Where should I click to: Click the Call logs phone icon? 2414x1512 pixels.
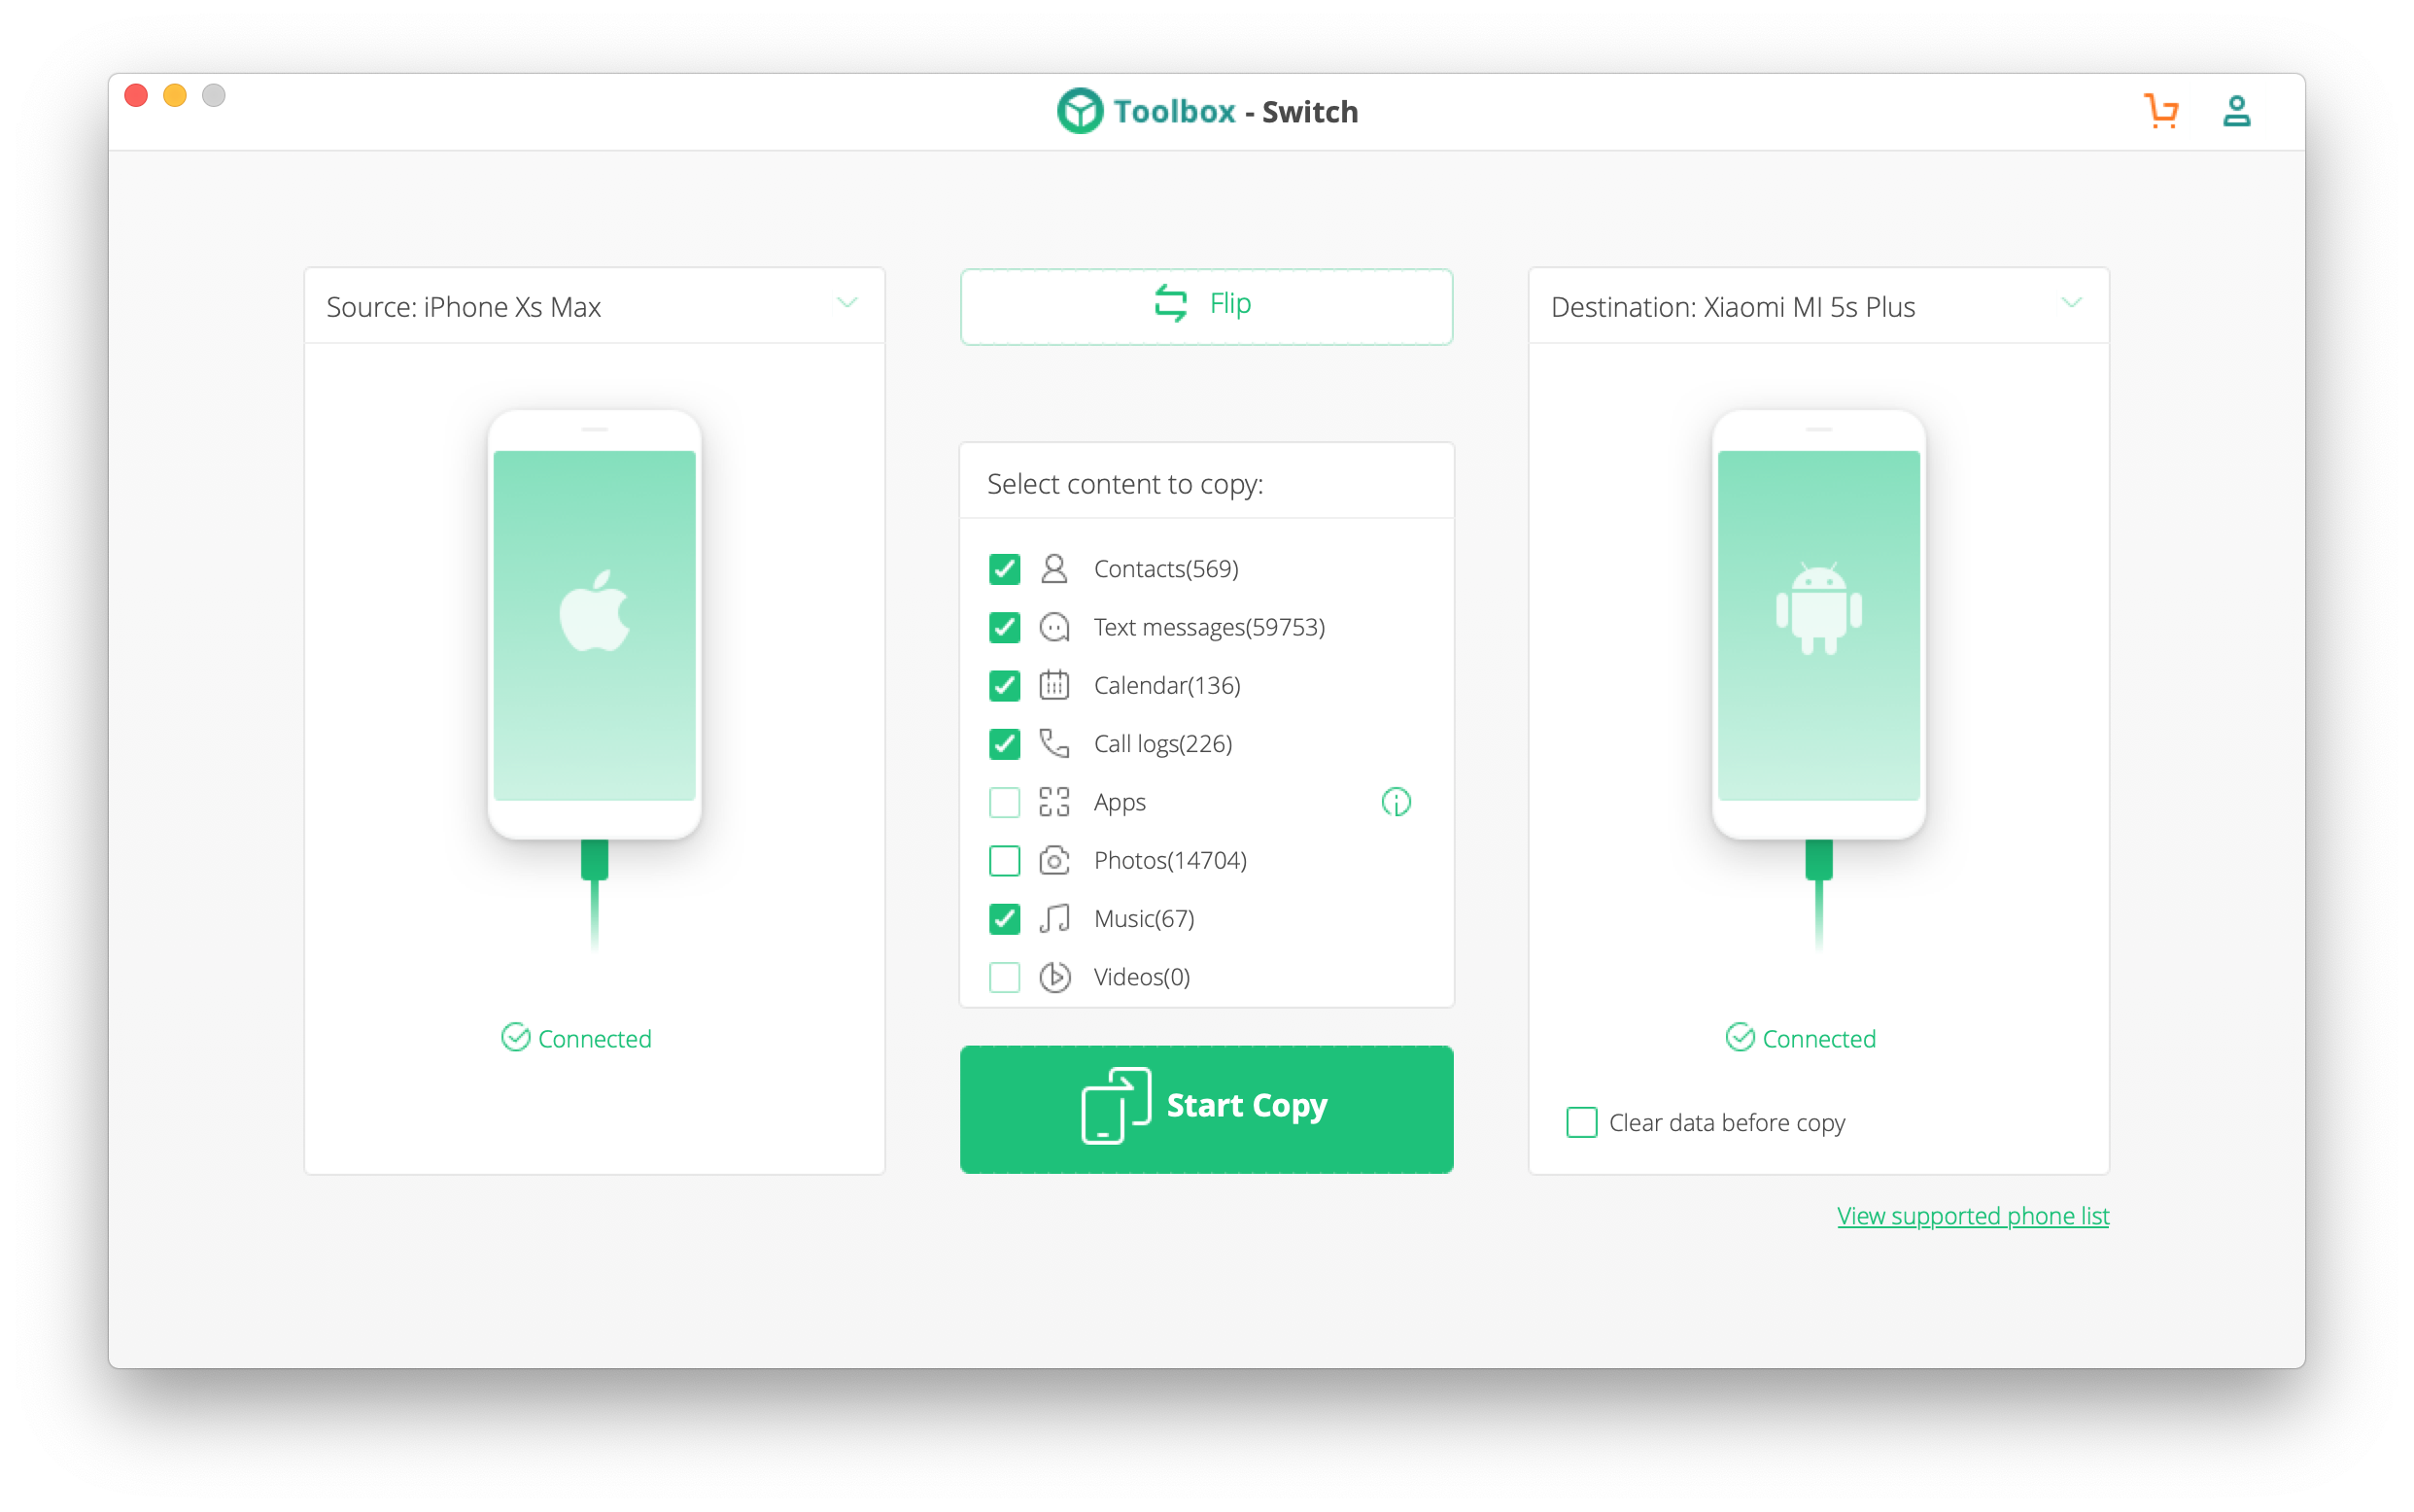click(1053, 743)
